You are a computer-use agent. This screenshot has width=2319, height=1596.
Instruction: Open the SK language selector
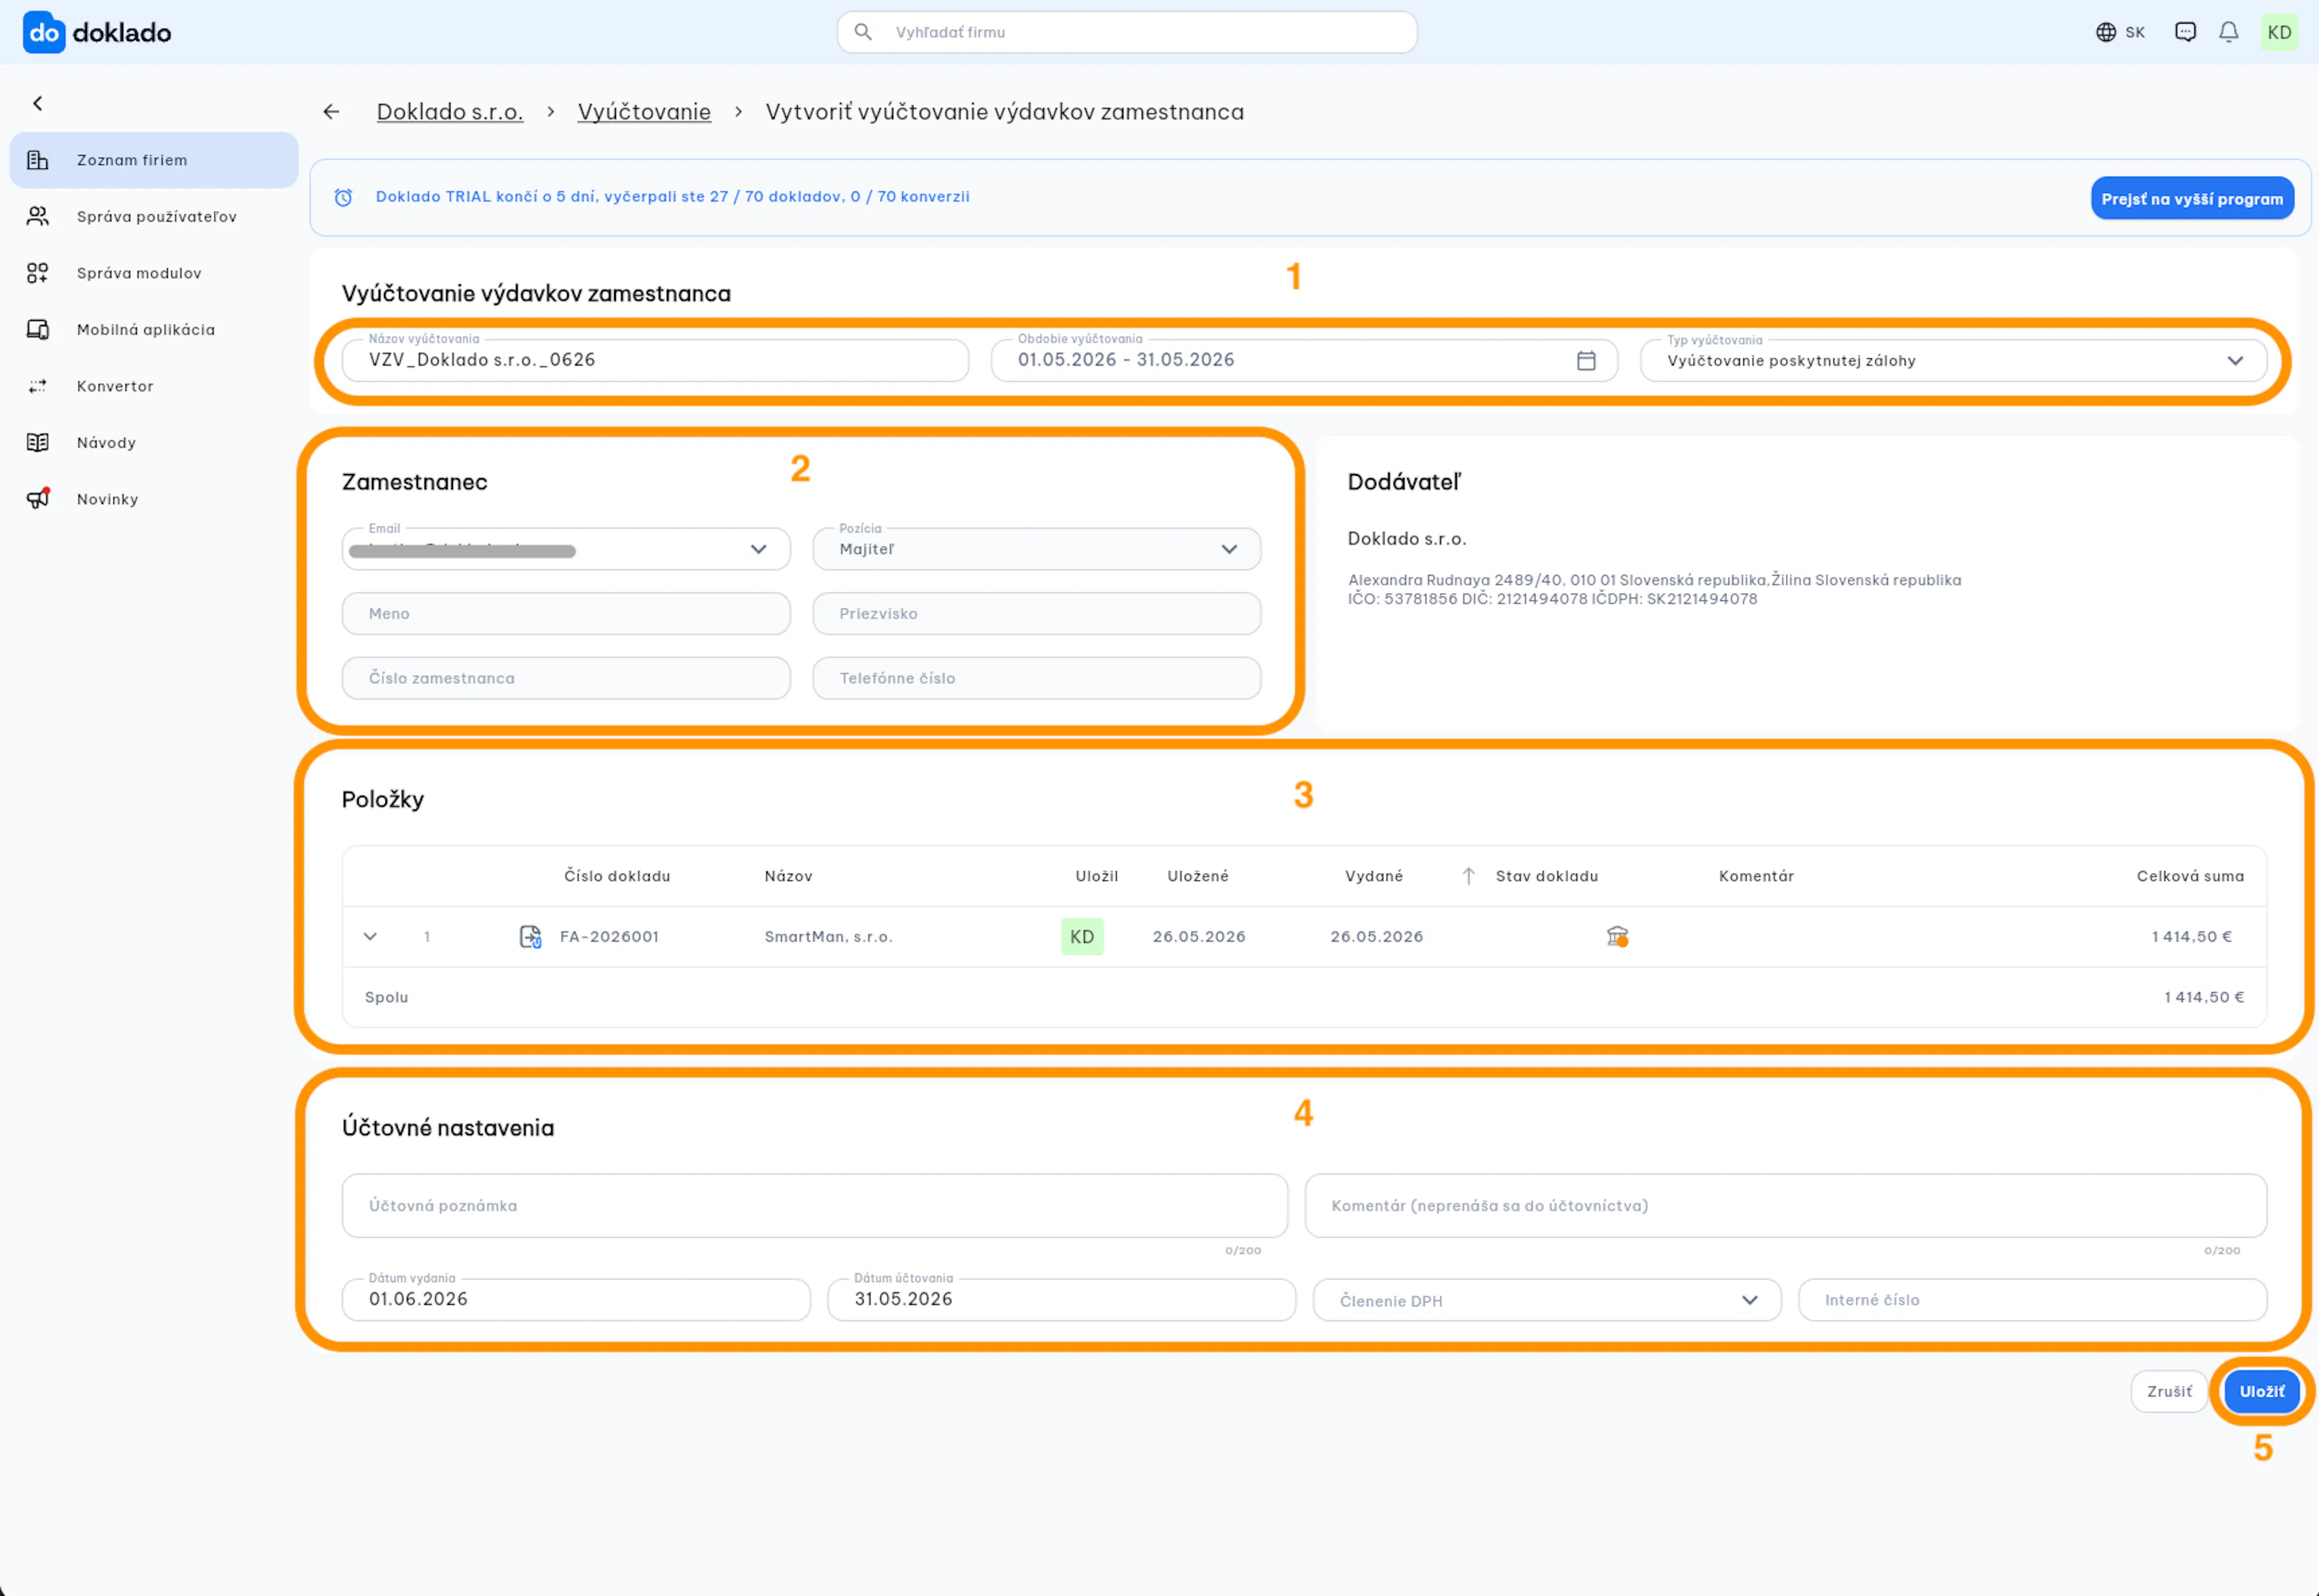[x=2121, y=32]
